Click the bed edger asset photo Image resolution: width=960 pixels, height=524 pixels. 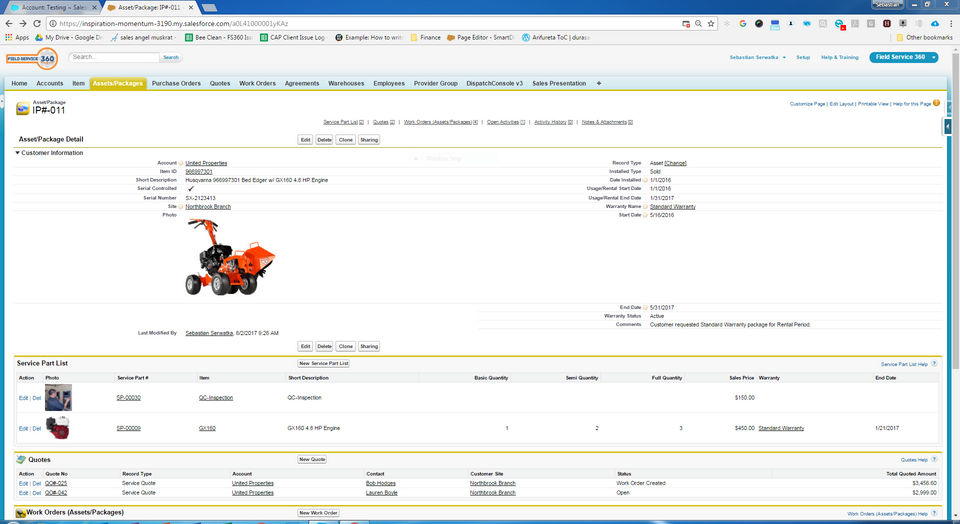pos(230,258)
